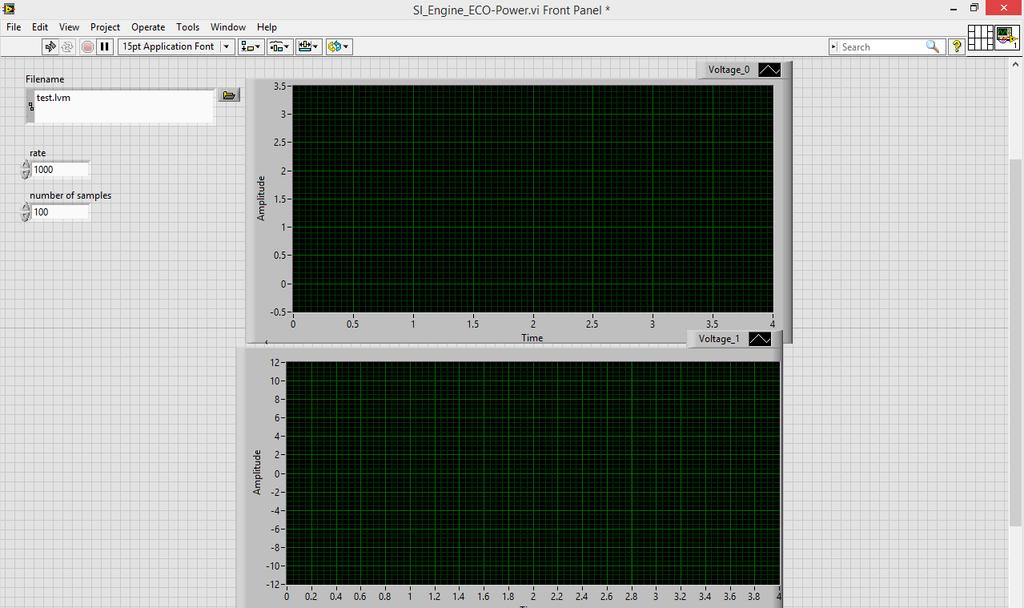Click the Run arrow button
The width and height of the screenshot is (1024, 608).
(50, 46)
